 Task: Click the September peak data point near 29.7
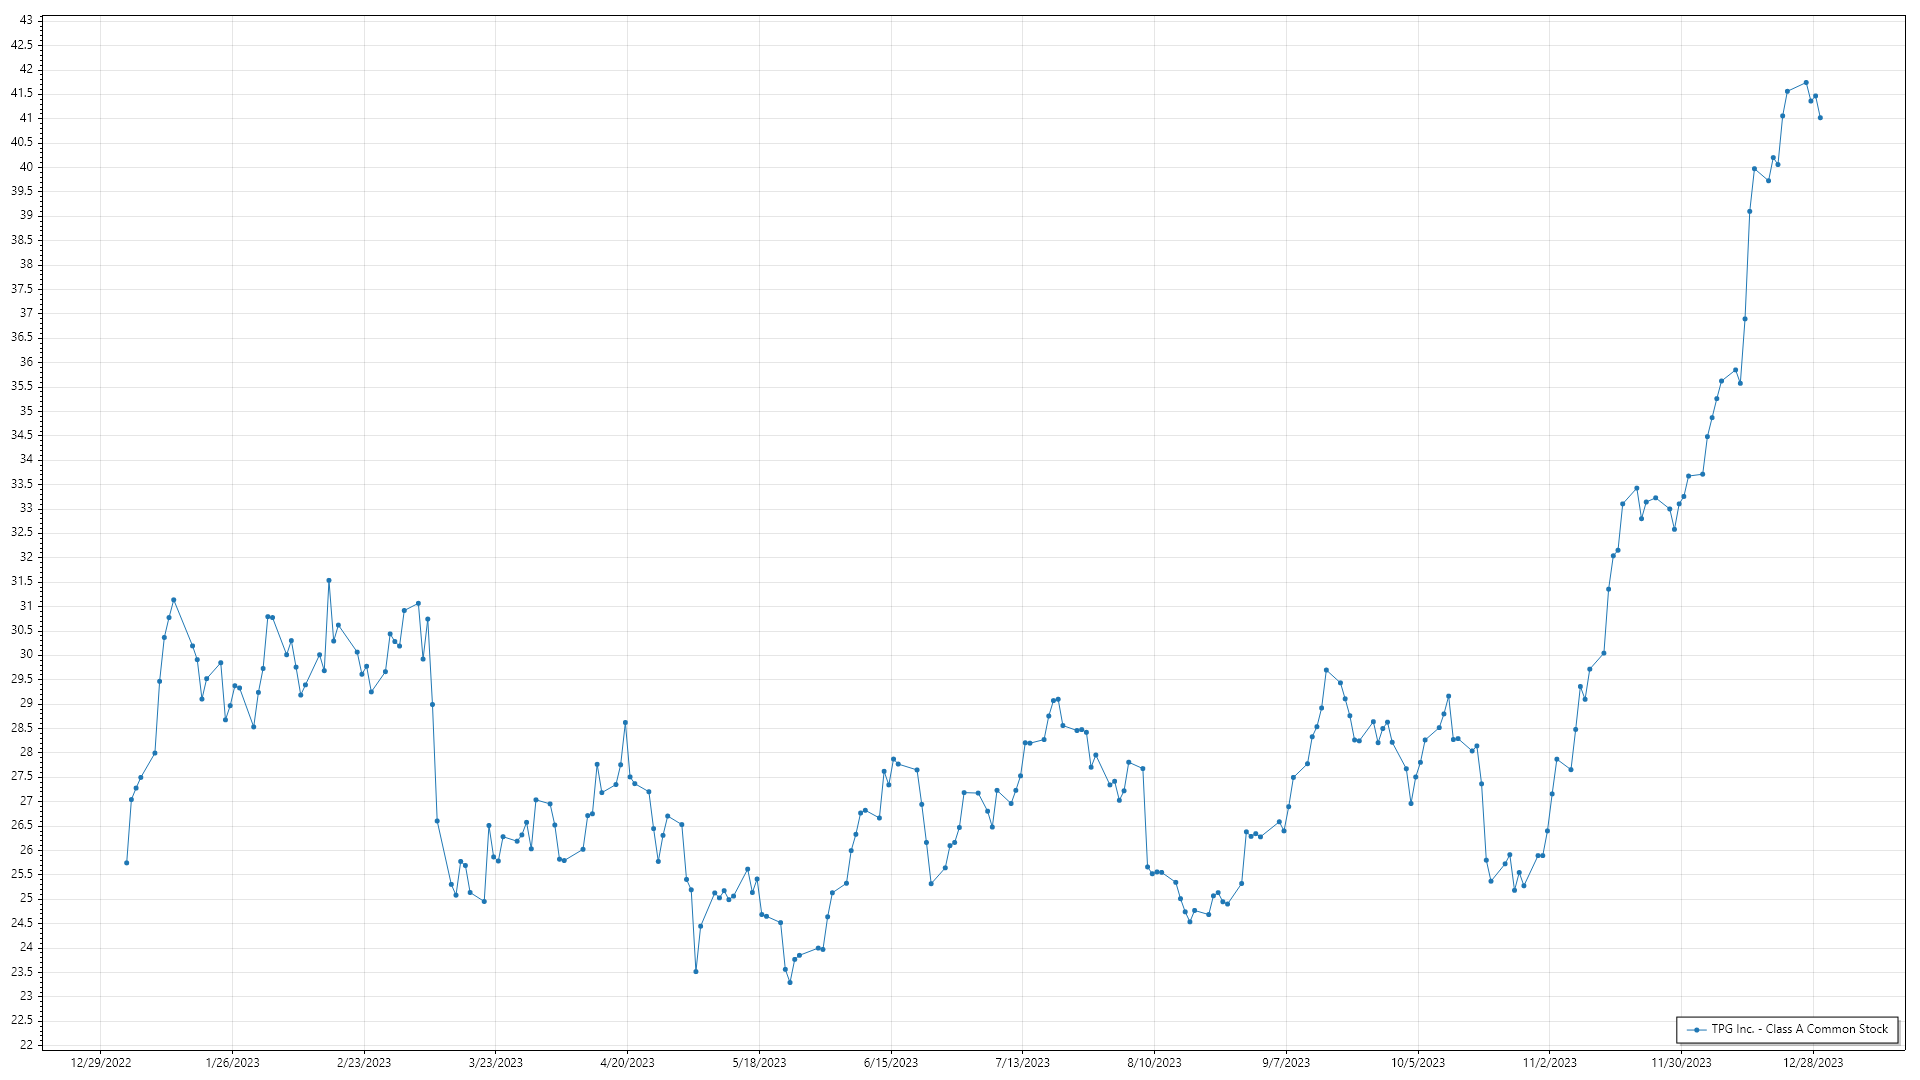coord(1326,670)
